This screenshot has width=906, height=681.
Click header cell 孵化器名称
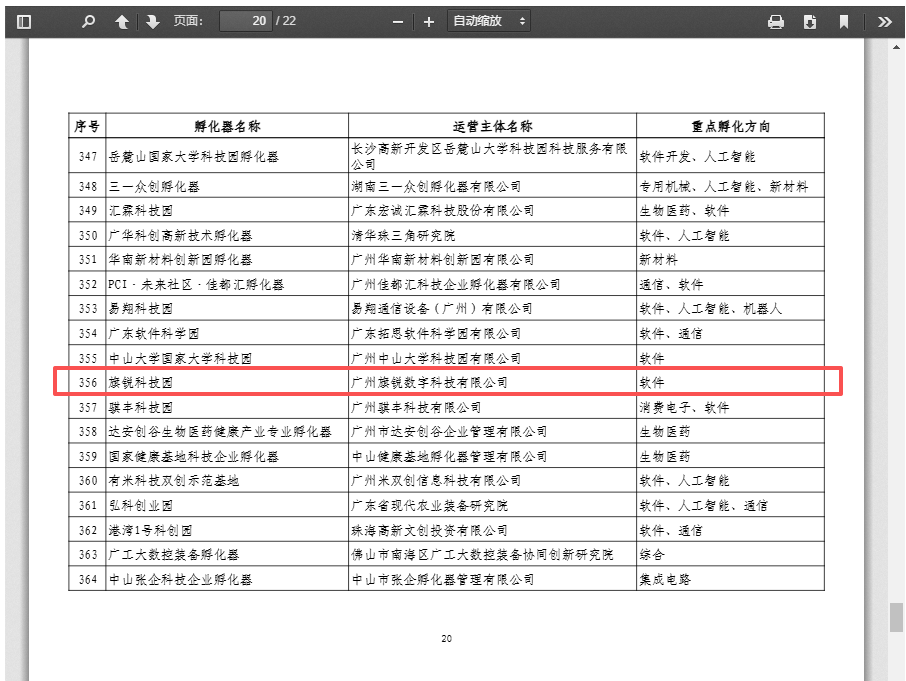point(227,126)
